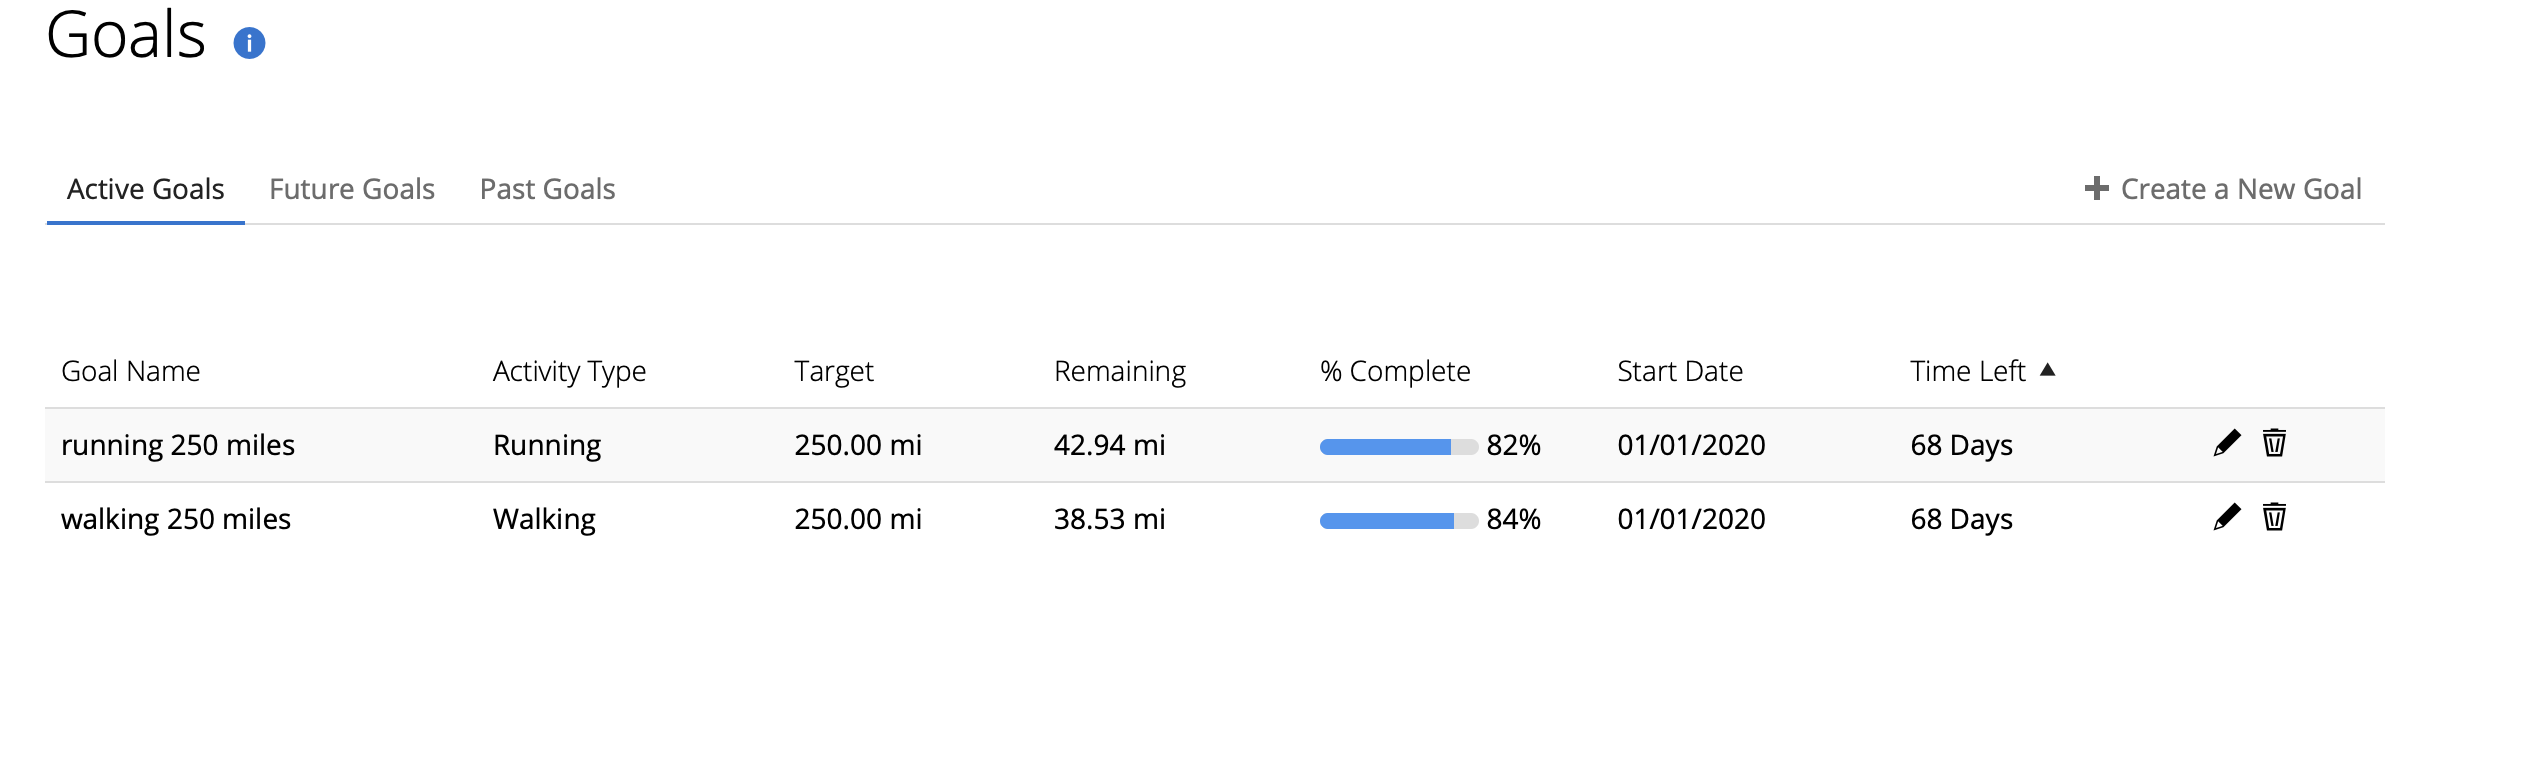Screen dimensions: 2525x770
Task: Click the walking goal 84% progress bar
Action: 1398,521
